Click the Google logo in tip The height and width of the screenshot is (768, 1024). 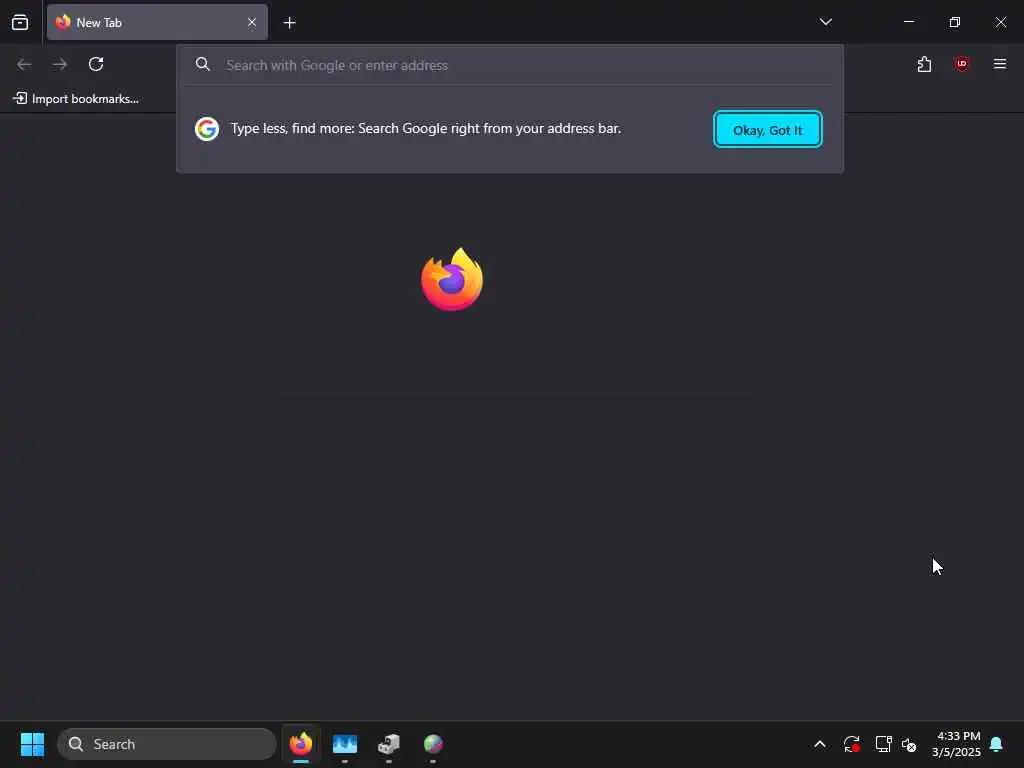[206, 129]
